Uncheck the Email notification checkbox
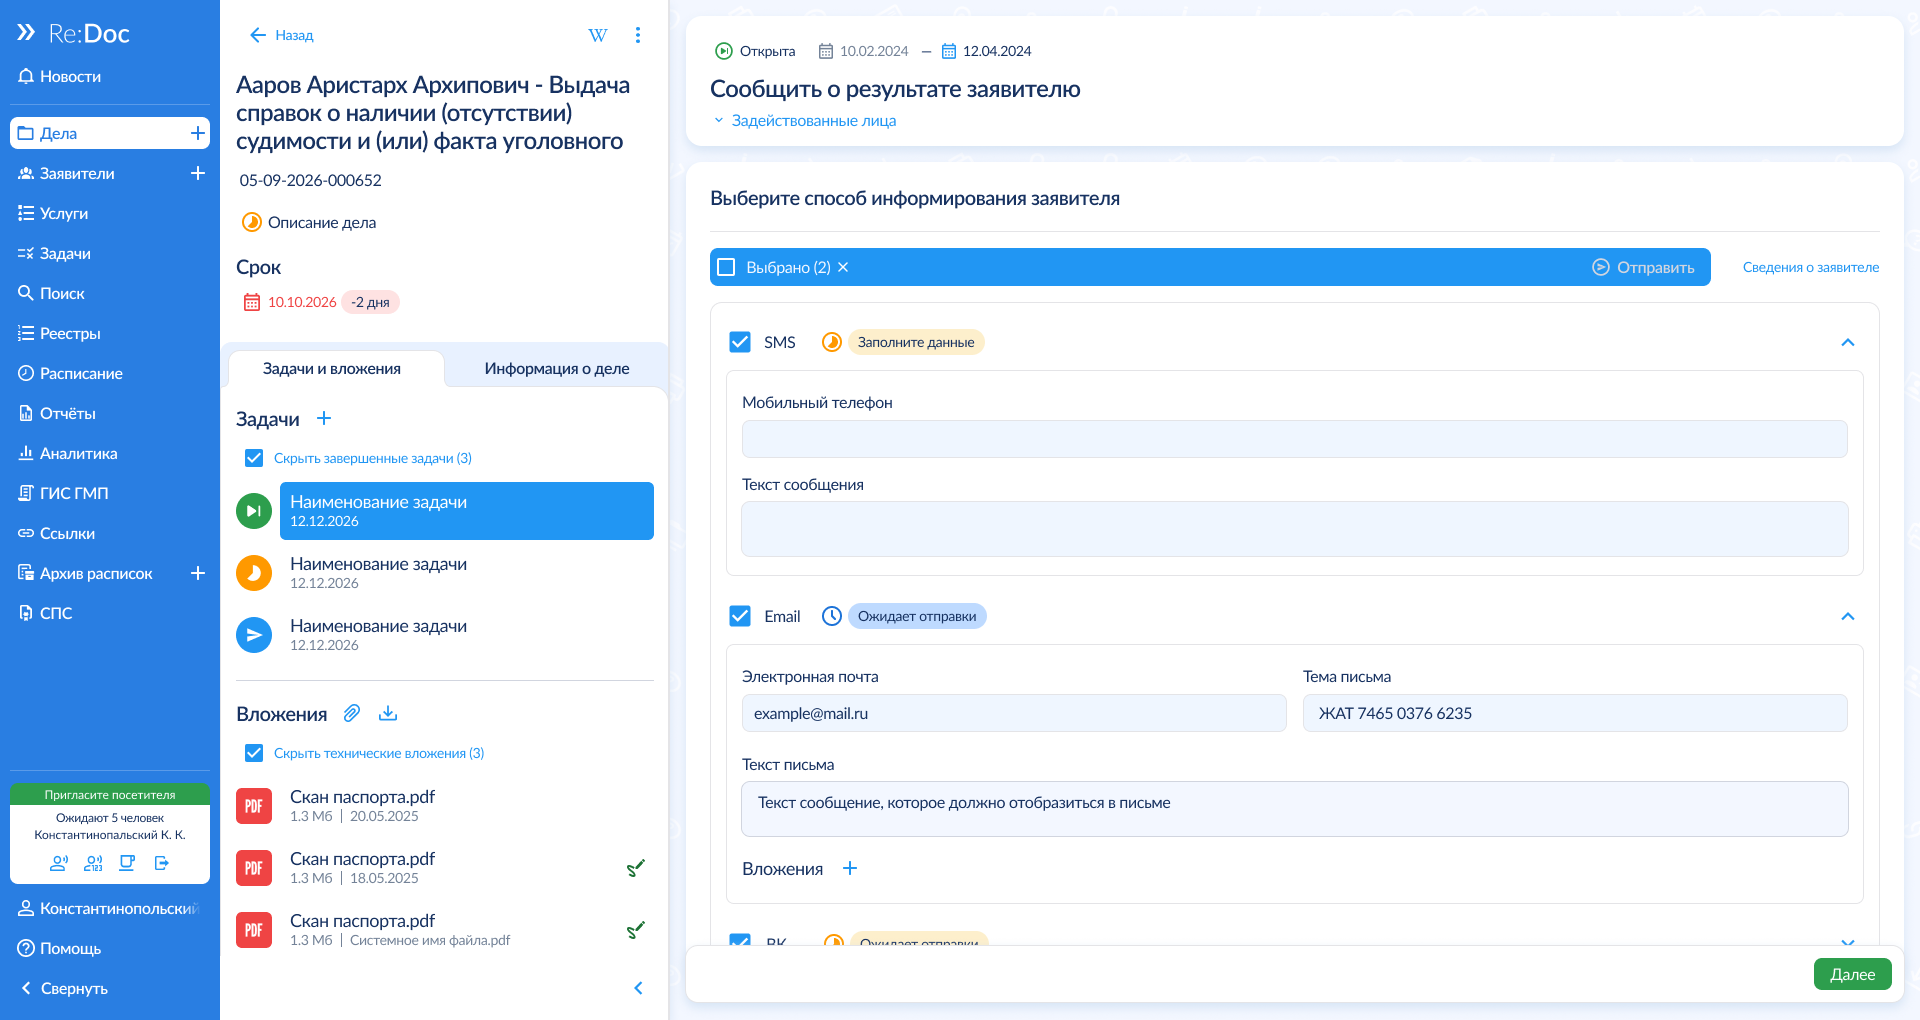This screenshot has width=1920, height=1020. pos(740,616)
